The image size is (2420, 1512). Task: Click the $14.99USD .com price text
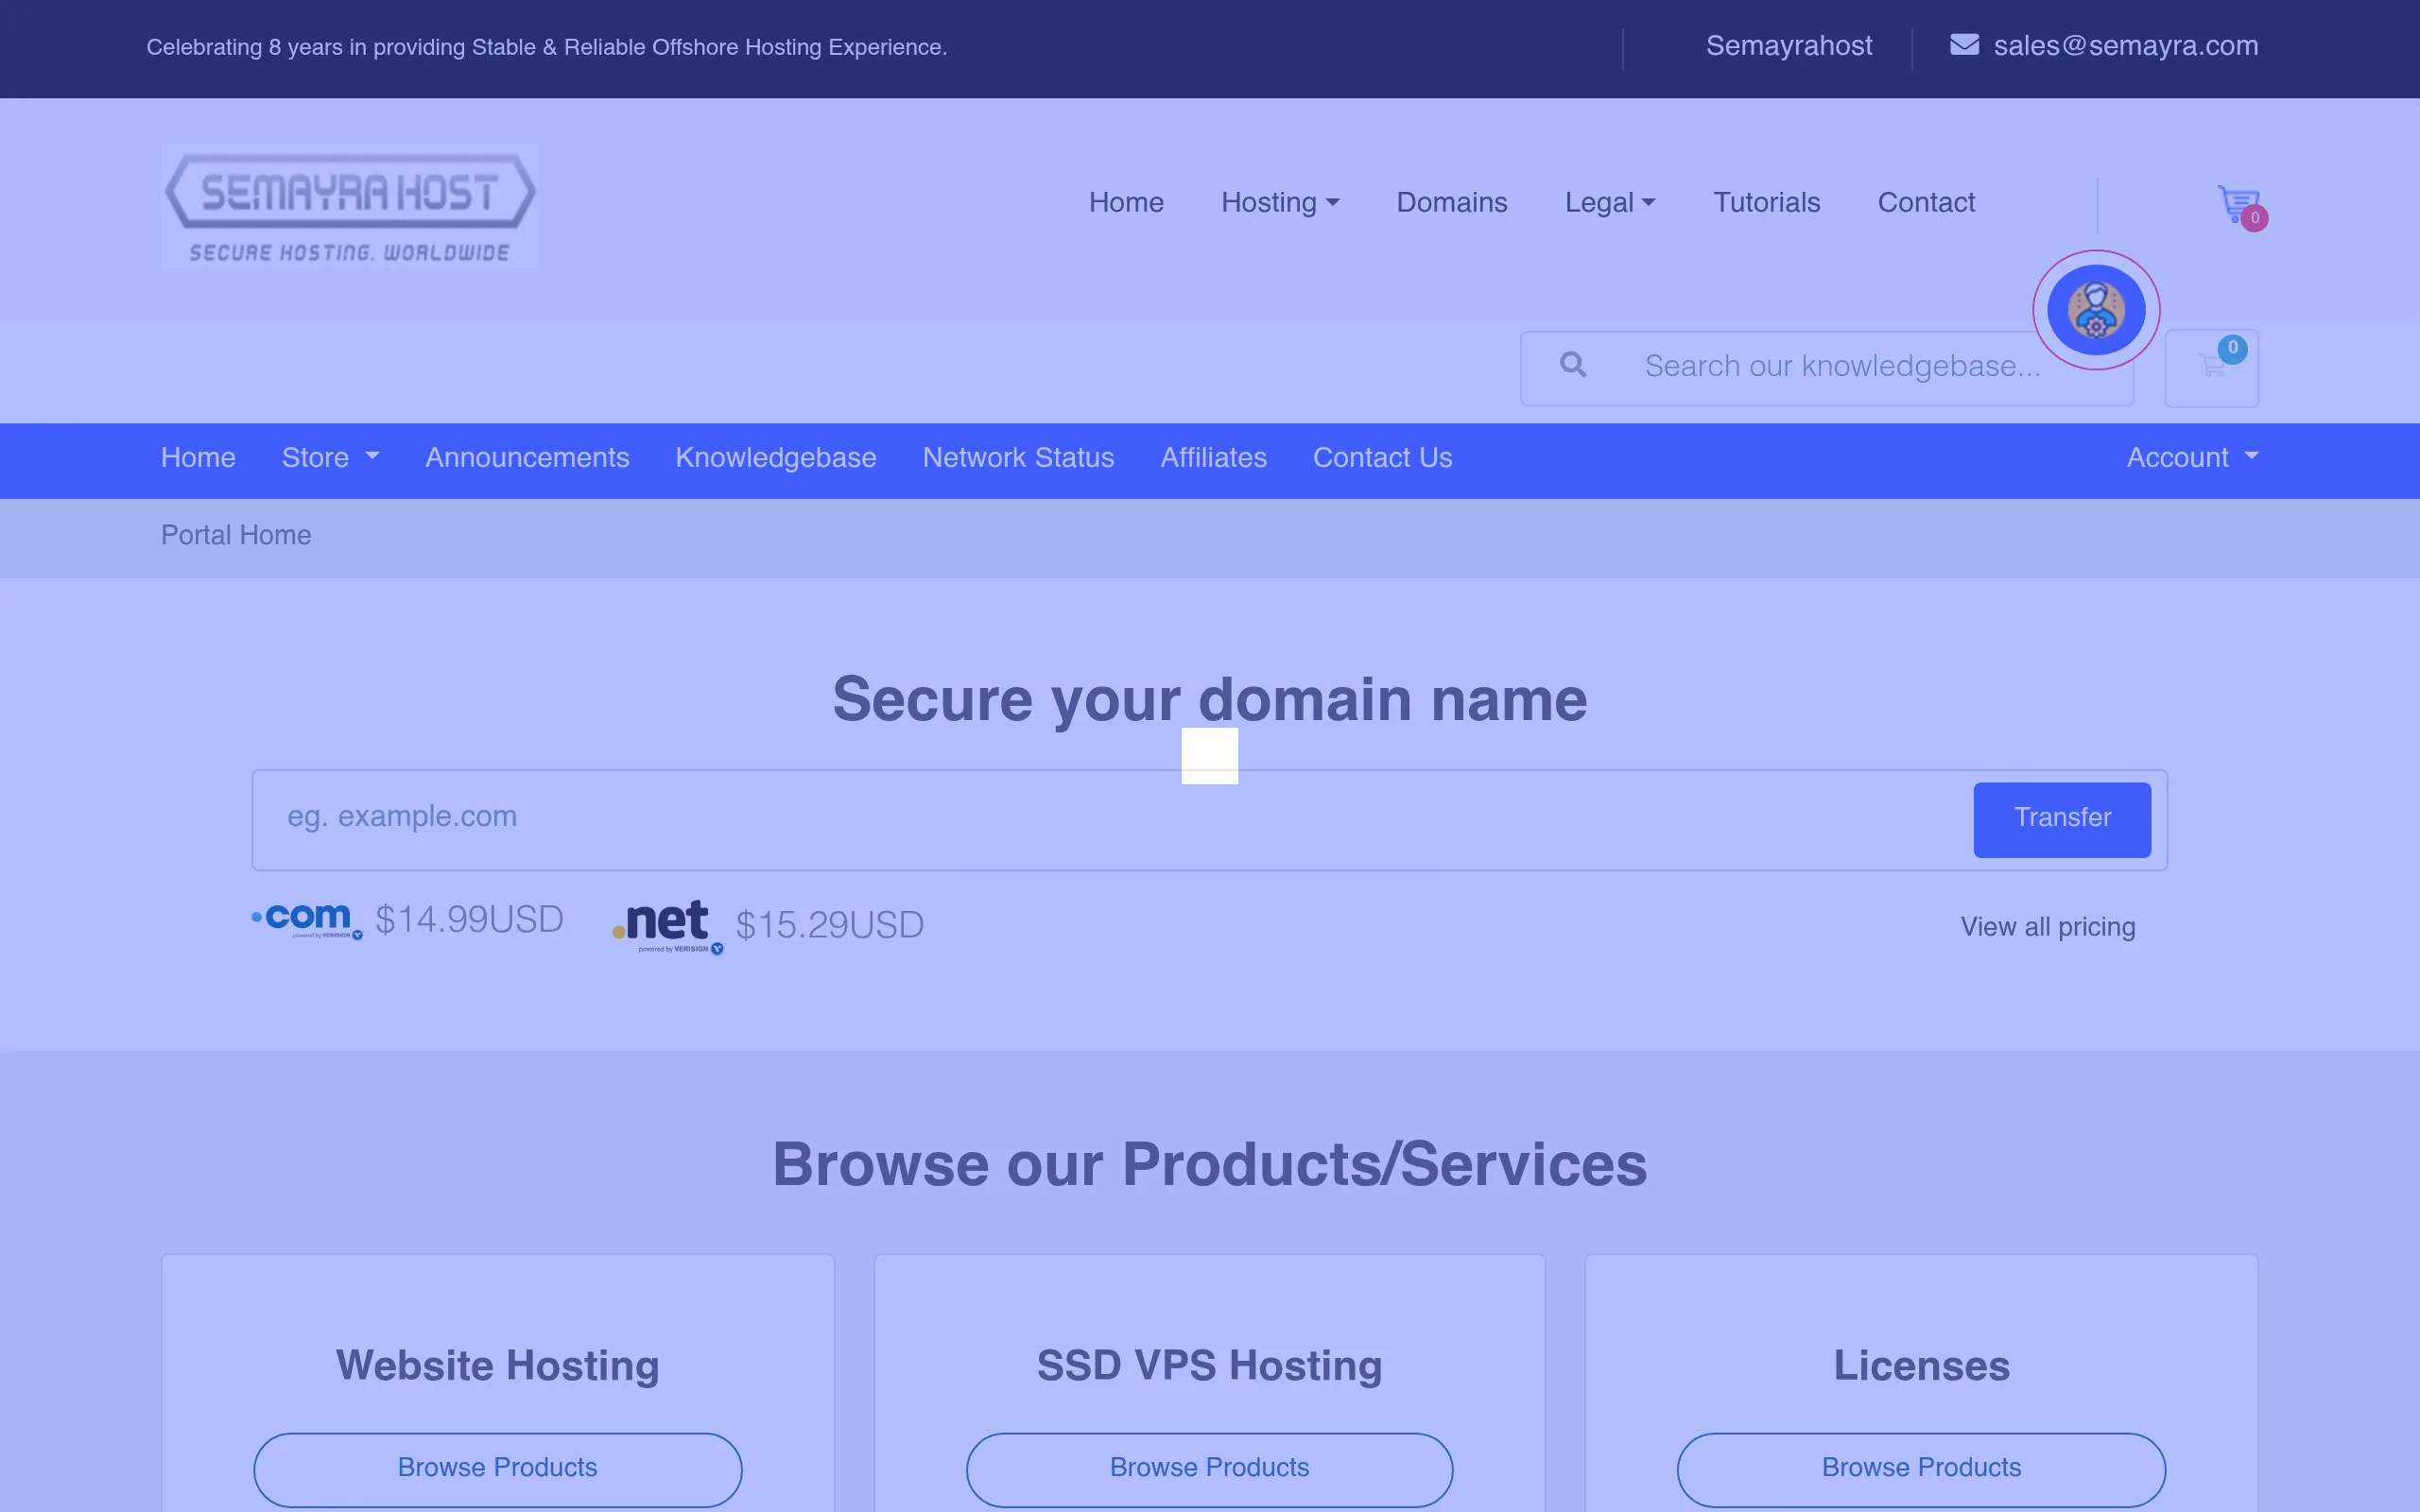(469, 920)
